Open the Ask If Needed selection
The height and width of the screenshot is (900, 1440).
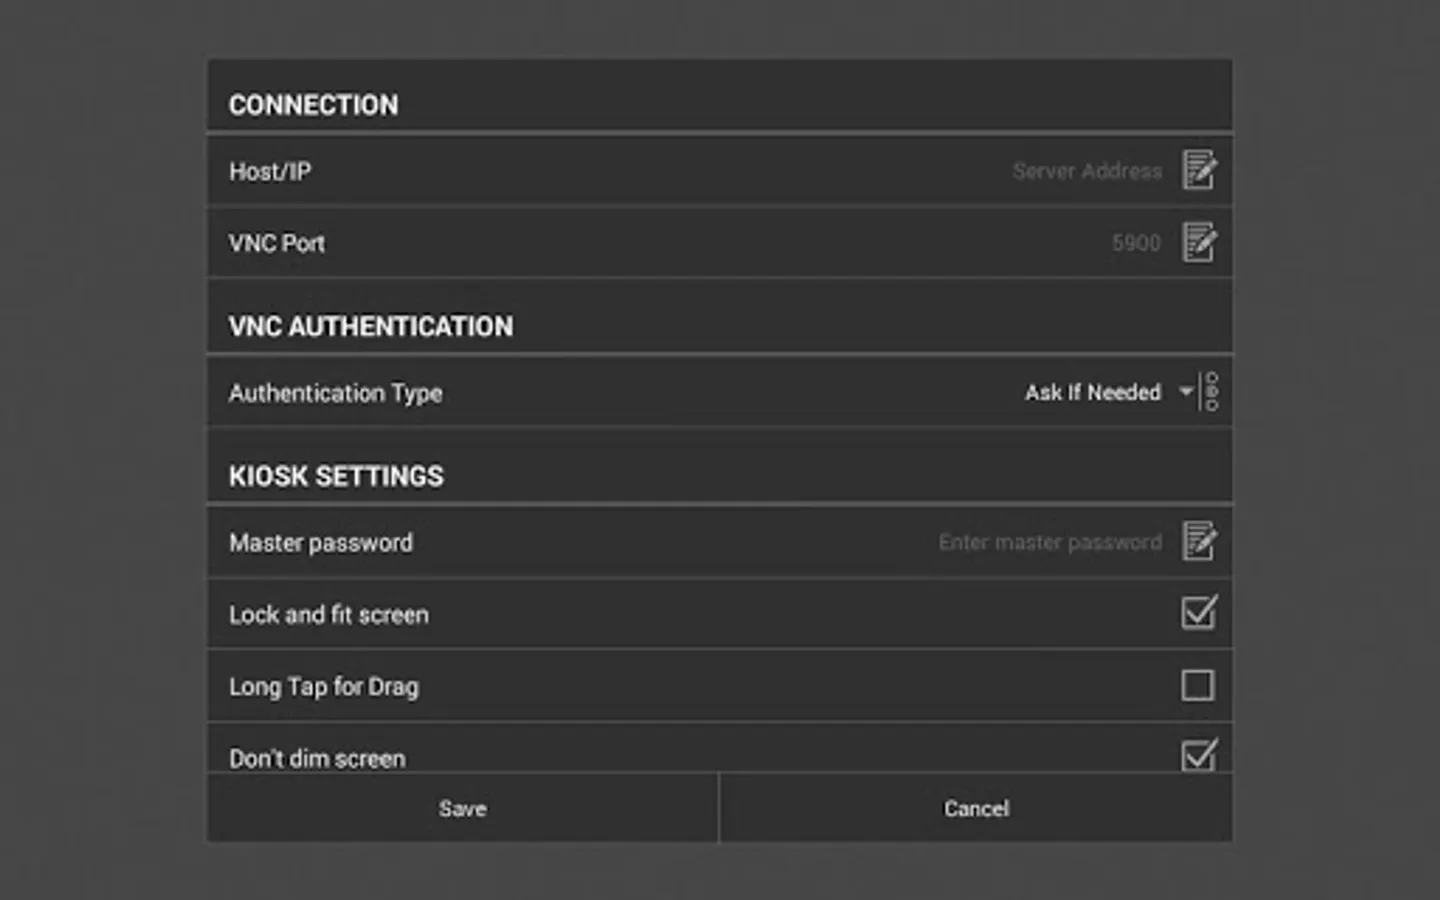tap(1092, 392)
